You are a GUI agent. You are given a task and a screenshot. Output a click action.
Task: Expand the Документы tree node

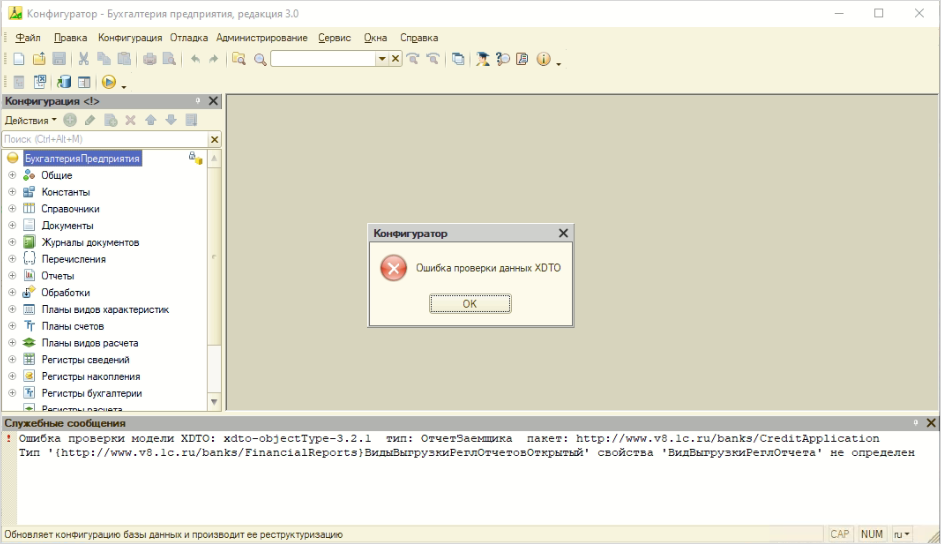pyautogui.click(x=12, y=226)
